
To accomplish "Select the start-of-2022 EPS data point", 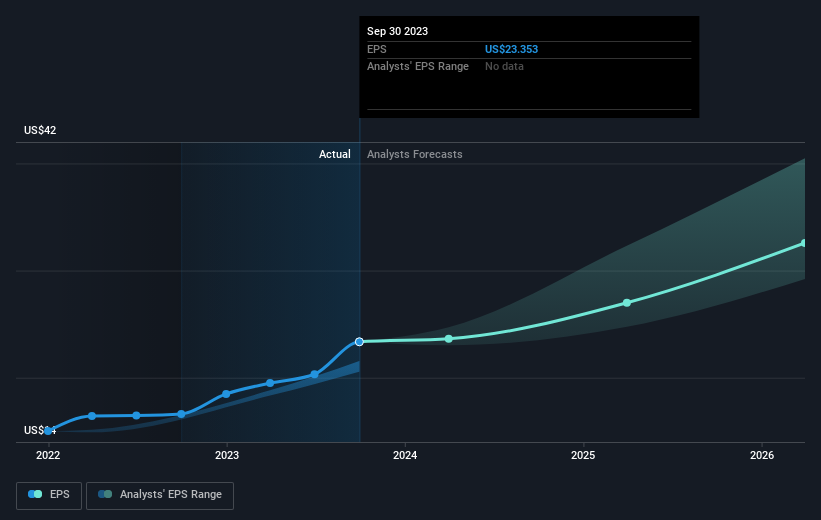I will point(48,431).
